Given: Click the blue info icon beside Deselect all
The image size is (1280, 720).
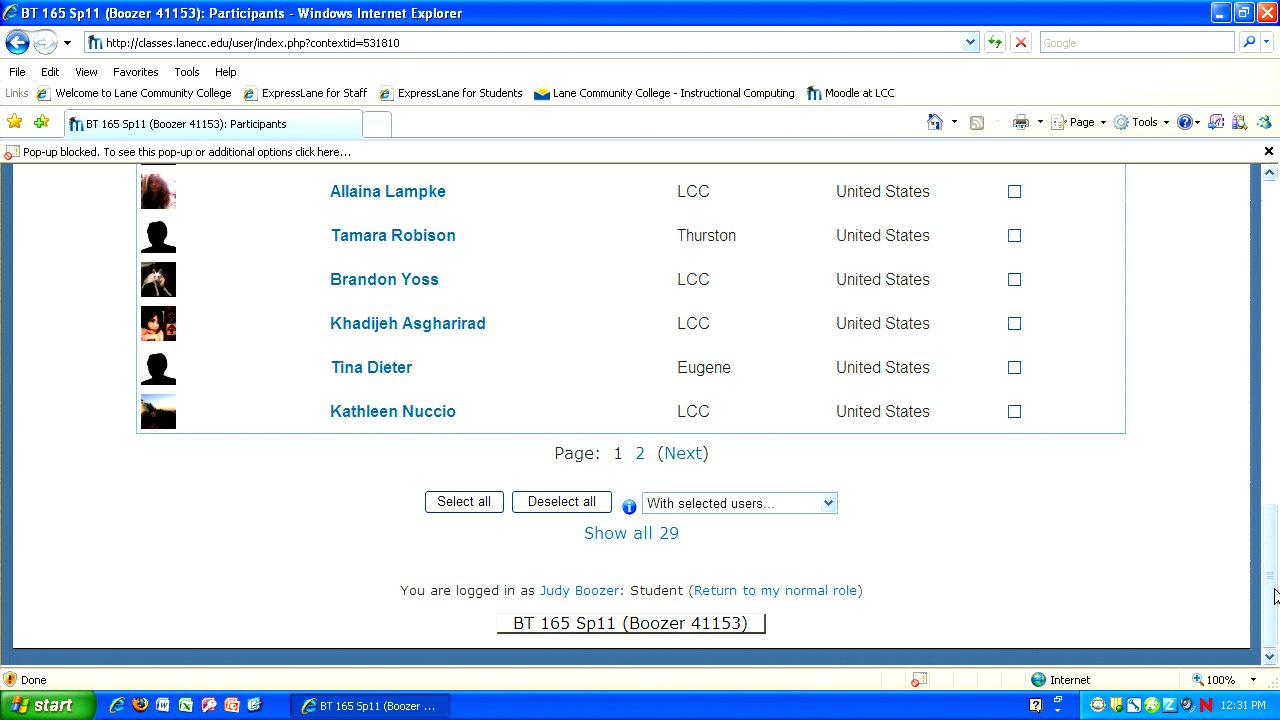Looking at the screenshot, I should coord(629,506).
